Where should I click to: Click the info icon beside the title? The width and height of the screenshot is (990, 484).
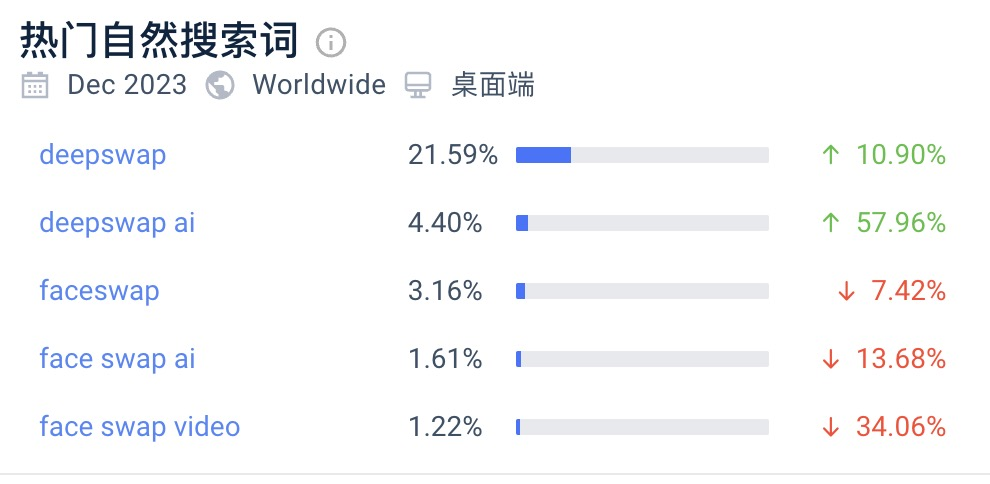331,42
